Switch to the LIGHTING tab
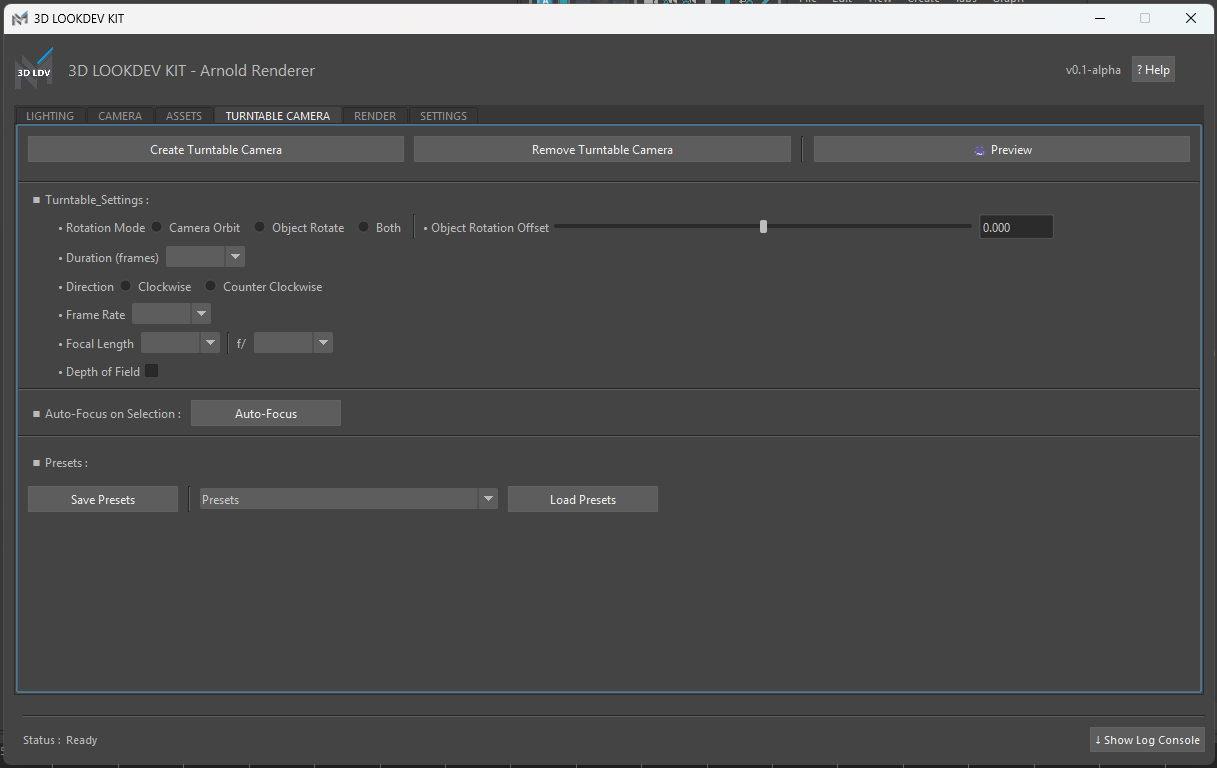This screenshot has height=768, width=1217. point(50,116)
